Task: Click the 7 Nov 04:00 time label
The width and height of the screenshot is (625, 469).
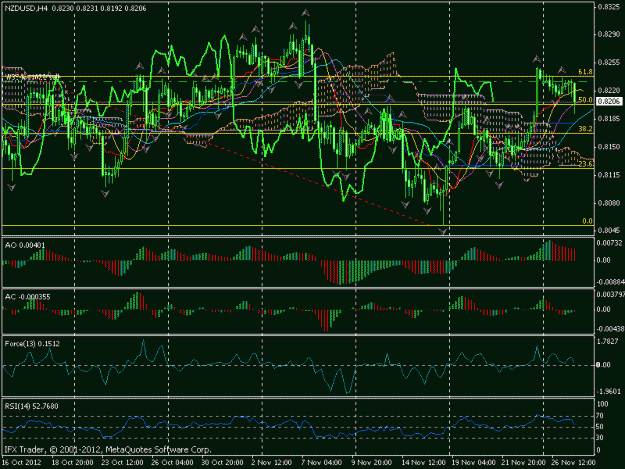Action: click(x=321, y=463)
